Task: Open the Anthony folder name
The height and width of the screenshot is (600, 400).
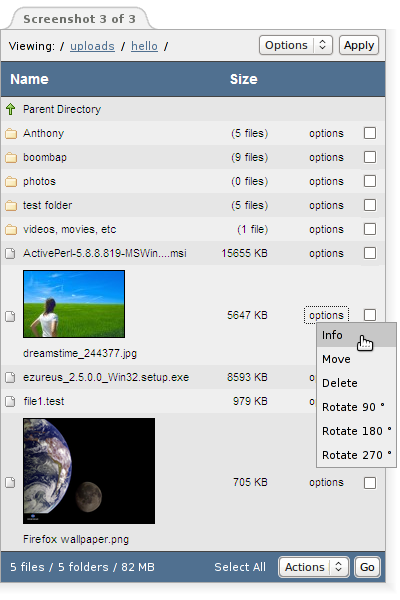Action: point(44,134)
